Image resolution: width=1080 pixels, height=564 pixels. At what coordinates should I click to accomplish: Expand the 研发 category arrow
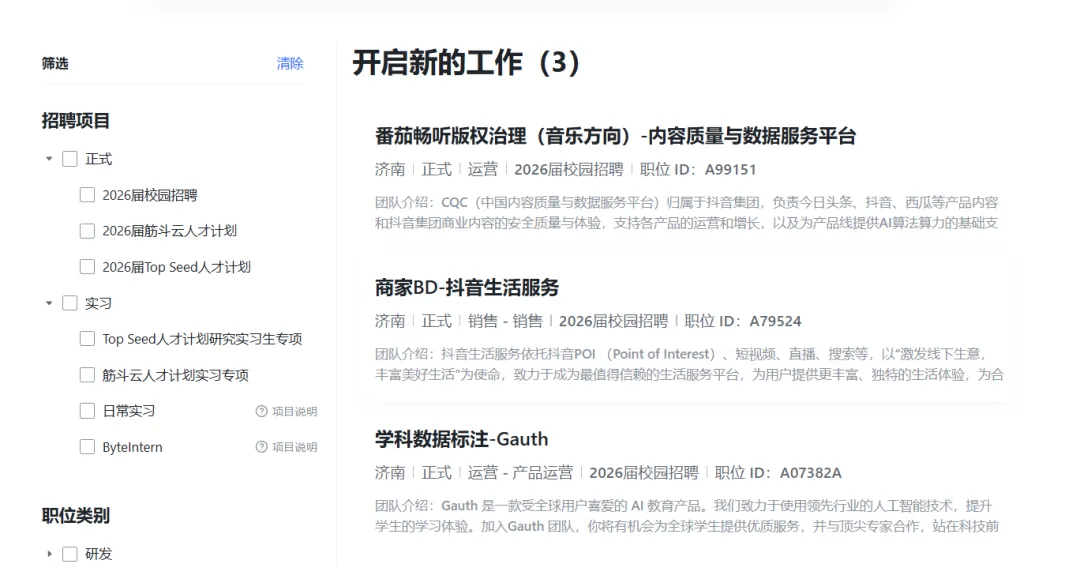coord(49,554)
